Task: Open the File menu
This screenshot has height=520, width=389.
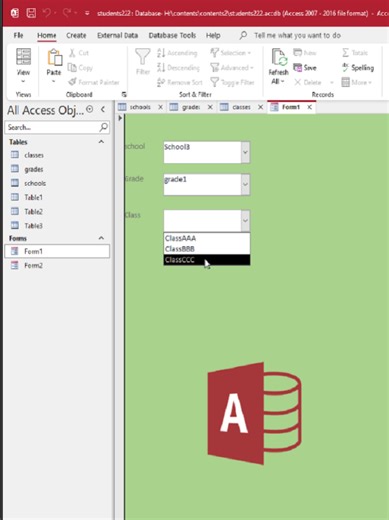Action: pyautogui.click(x=18, y=35)
